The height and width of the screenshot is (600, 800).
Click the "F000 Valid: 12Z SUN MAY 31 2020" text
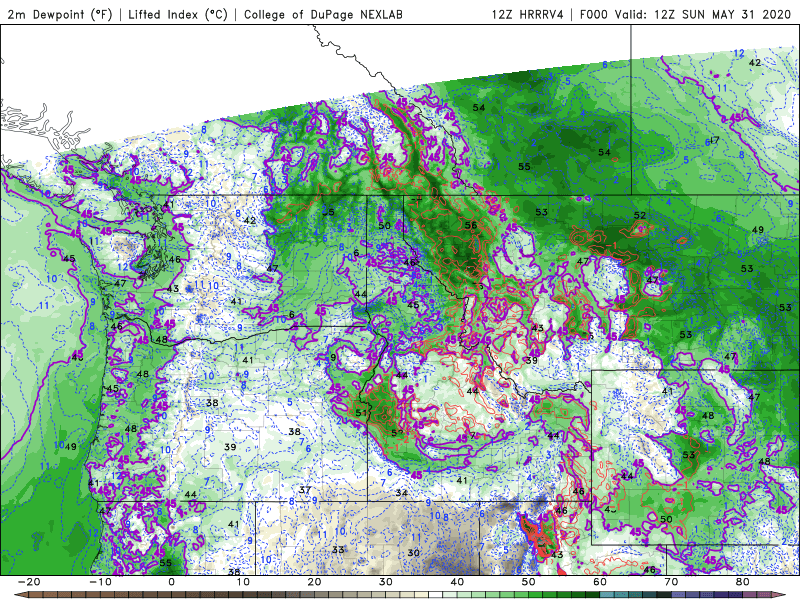pos(688,14)
